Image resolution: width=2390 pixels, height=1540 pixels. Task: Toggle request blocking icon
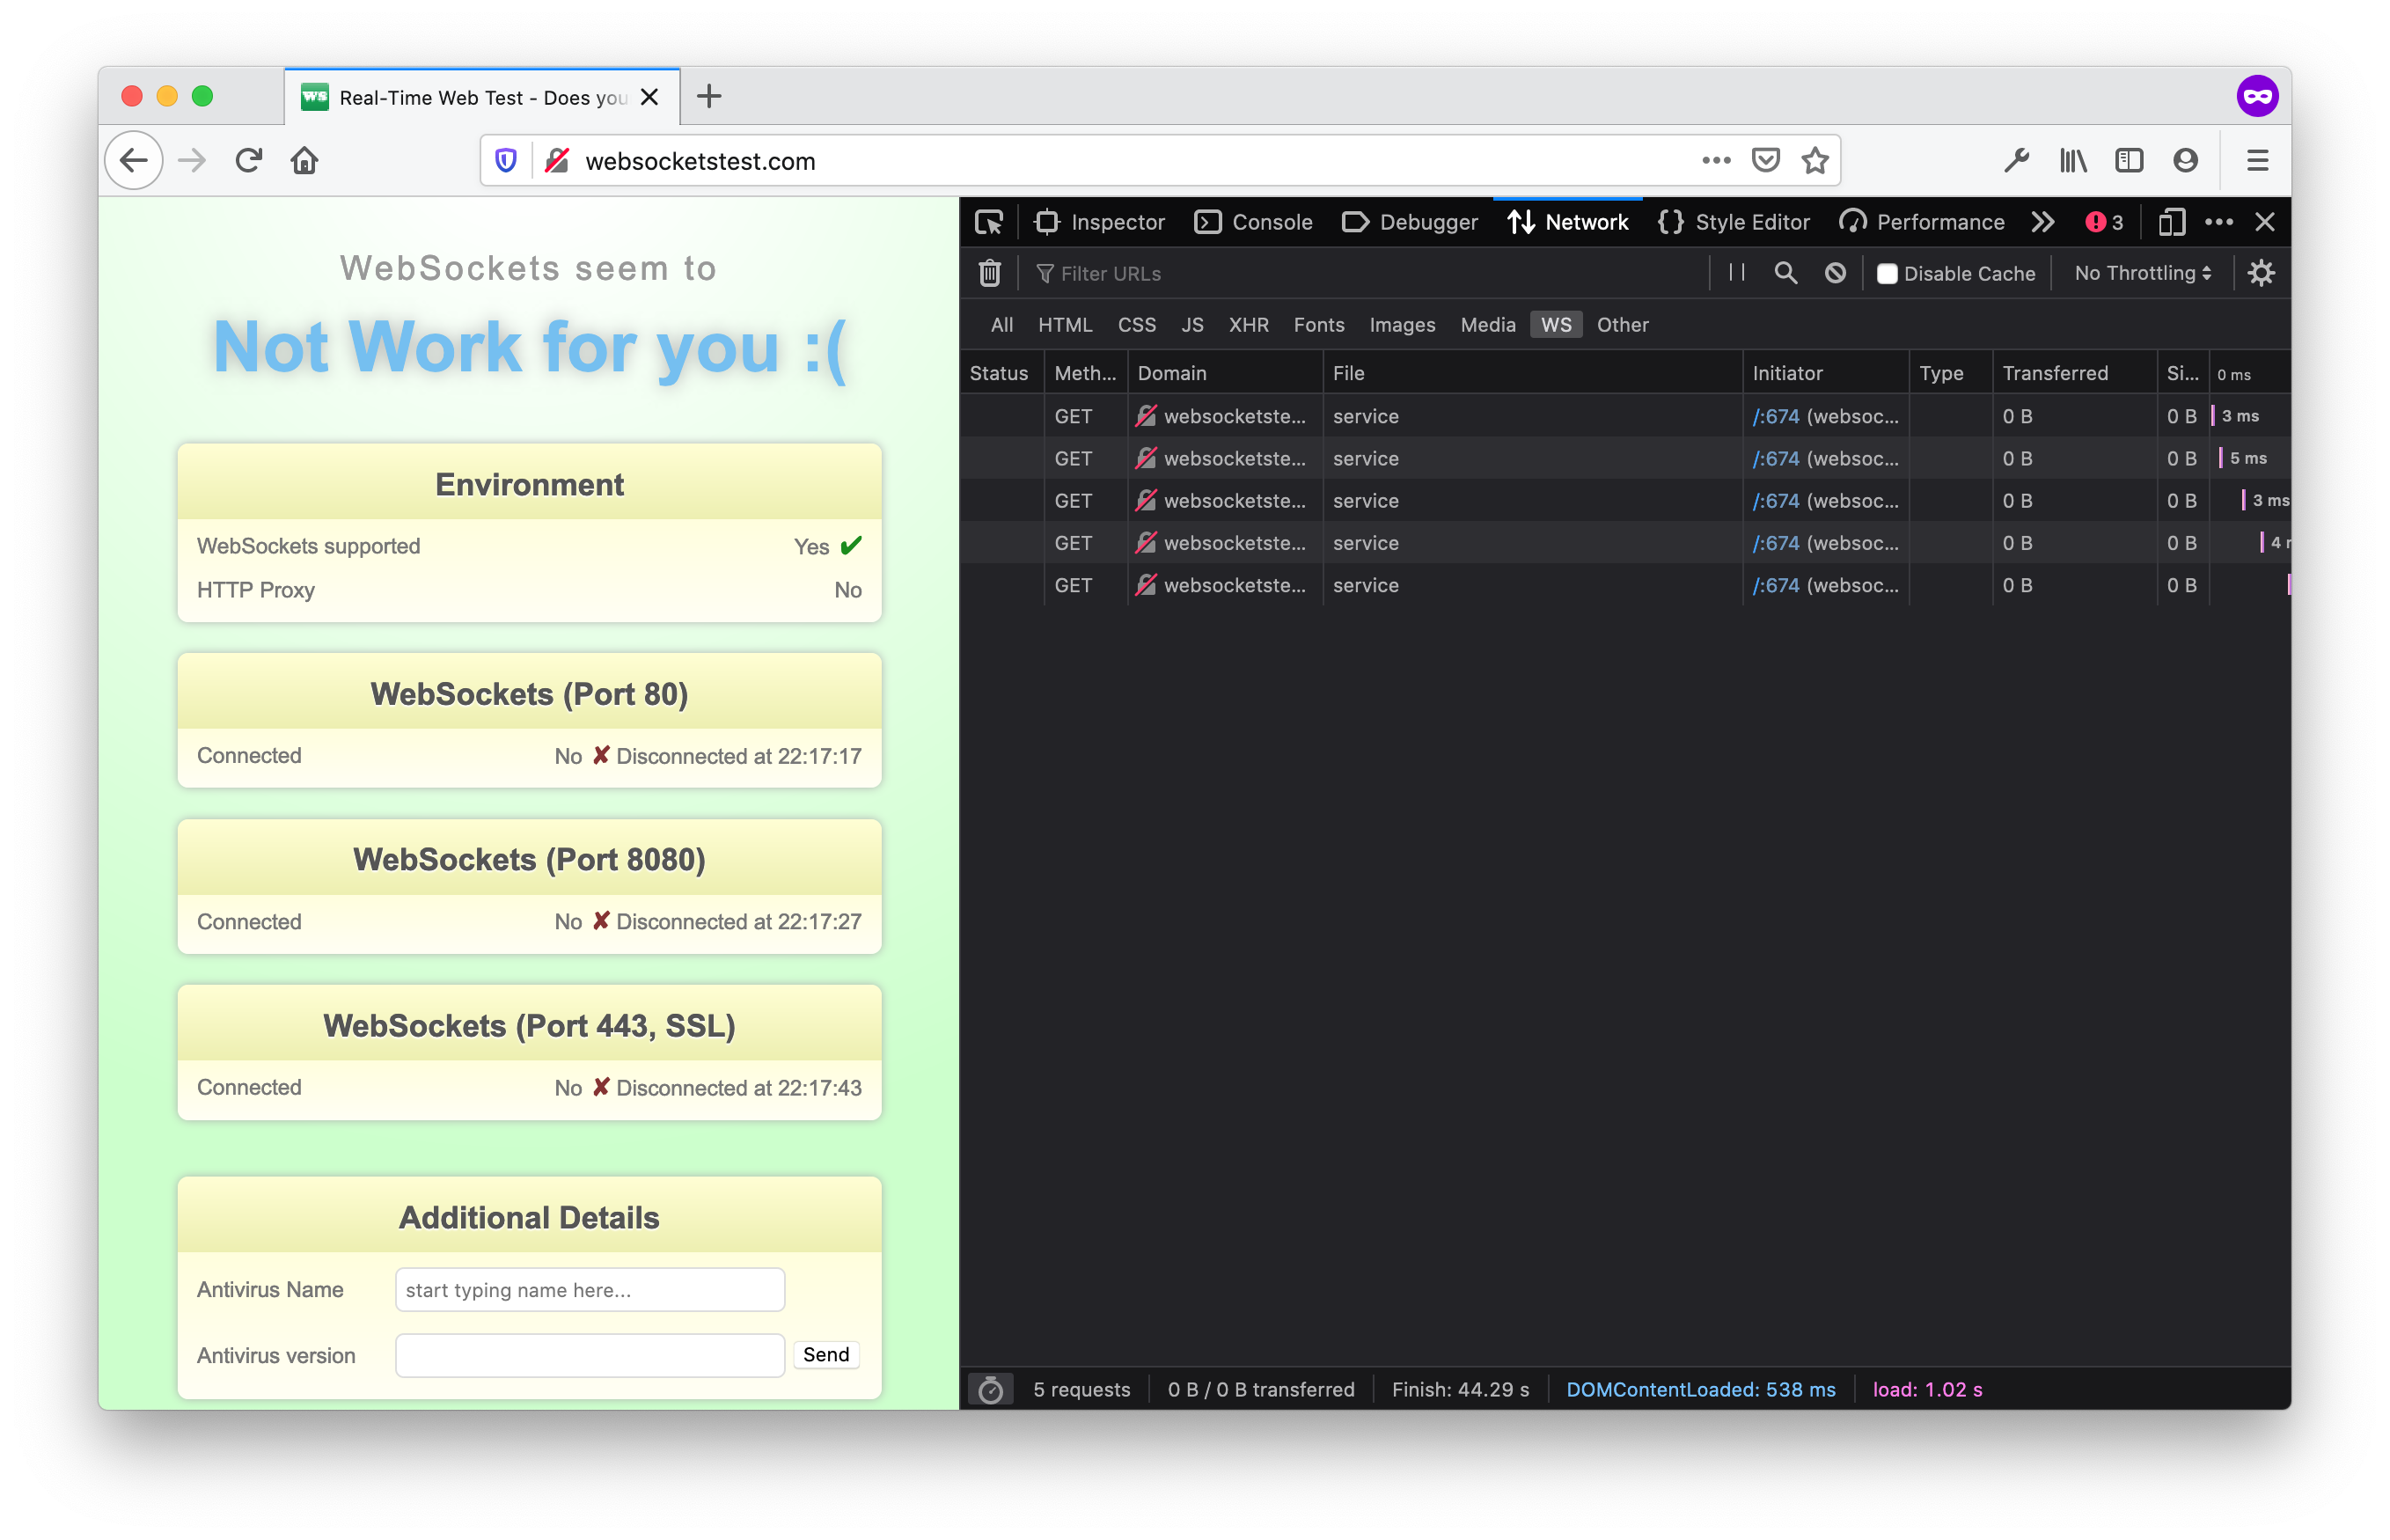point(1835,273)
